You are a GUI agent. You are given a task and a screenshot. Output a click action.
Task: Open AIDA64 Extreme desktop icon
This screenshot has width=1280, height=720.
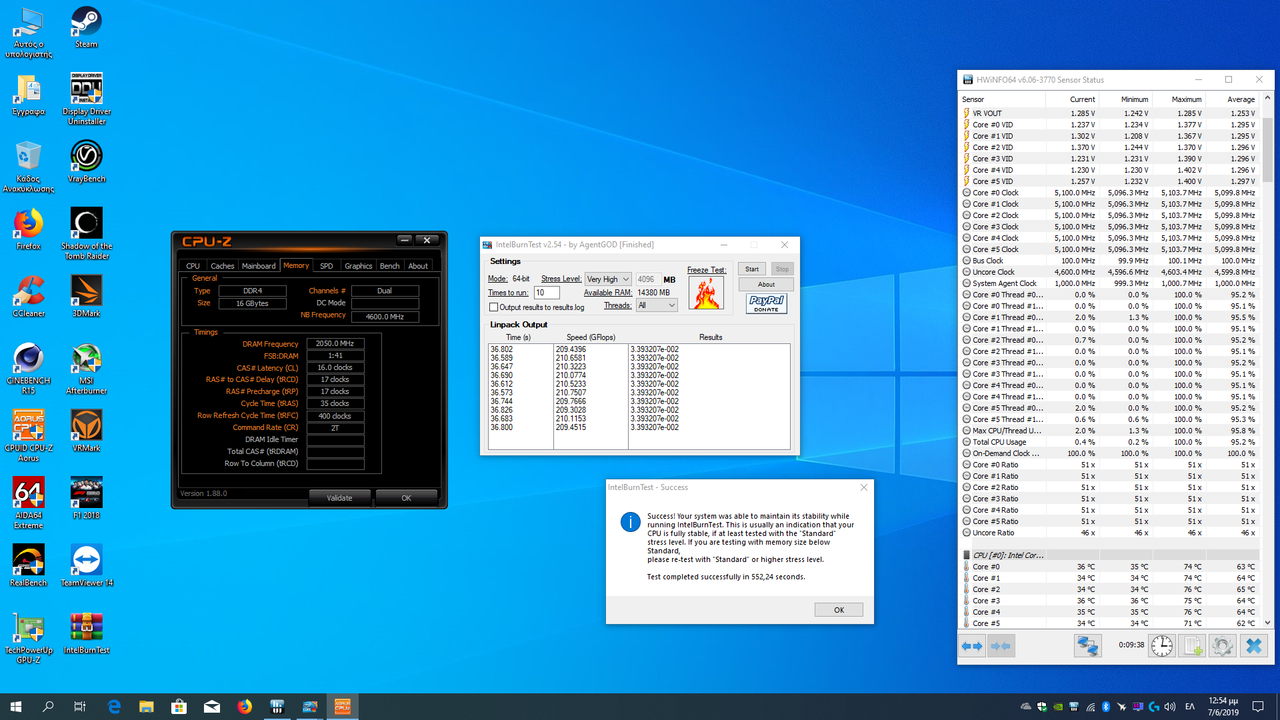(28, 503)
